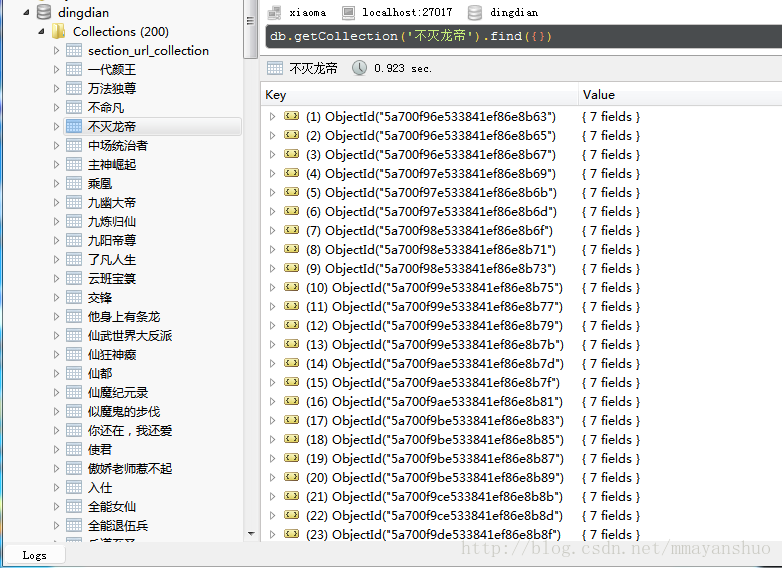782x568 pixels.
Task: Click ObjectId "5a700f97e533841ef86e8b69" in row (4)
Action: point(440,174)
